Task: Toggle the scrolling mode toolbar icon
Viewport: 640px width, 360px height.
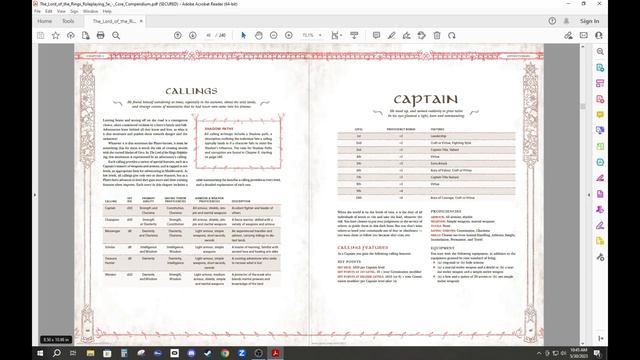Action: tap(354, 36)
